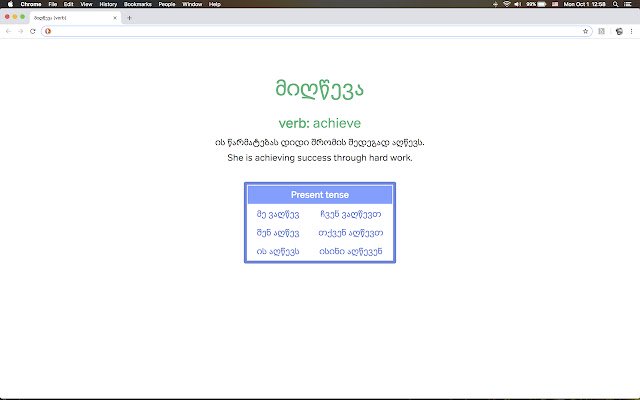Open the View menu

(86, 4)
